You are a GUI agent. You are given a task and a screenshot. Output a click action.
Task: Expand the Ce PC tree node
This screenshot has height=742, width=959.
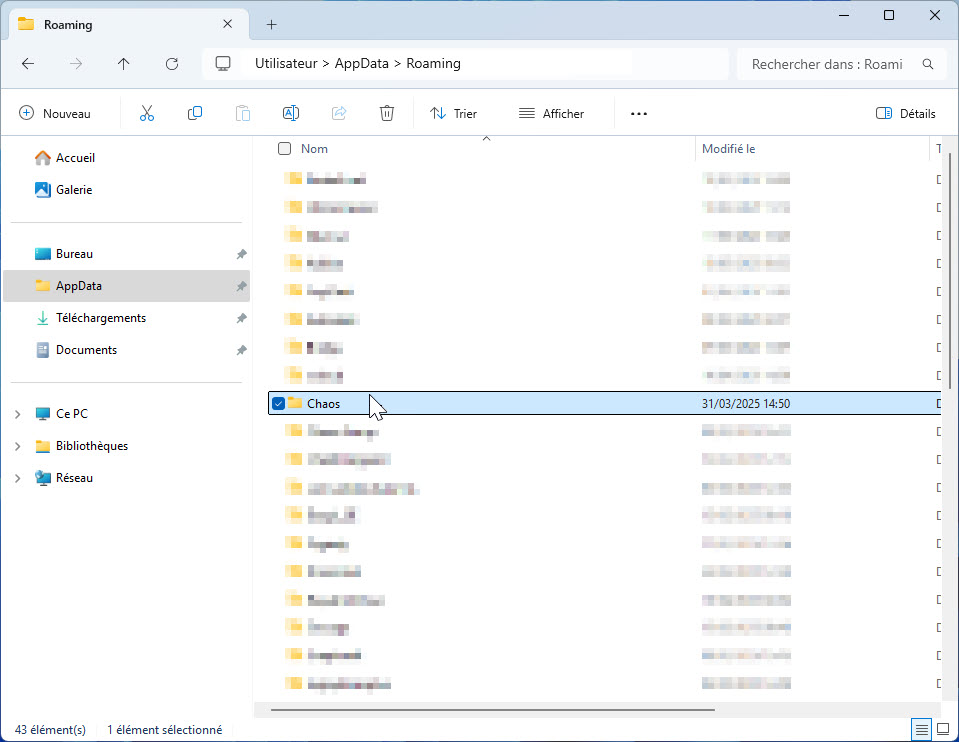point(18,414)
